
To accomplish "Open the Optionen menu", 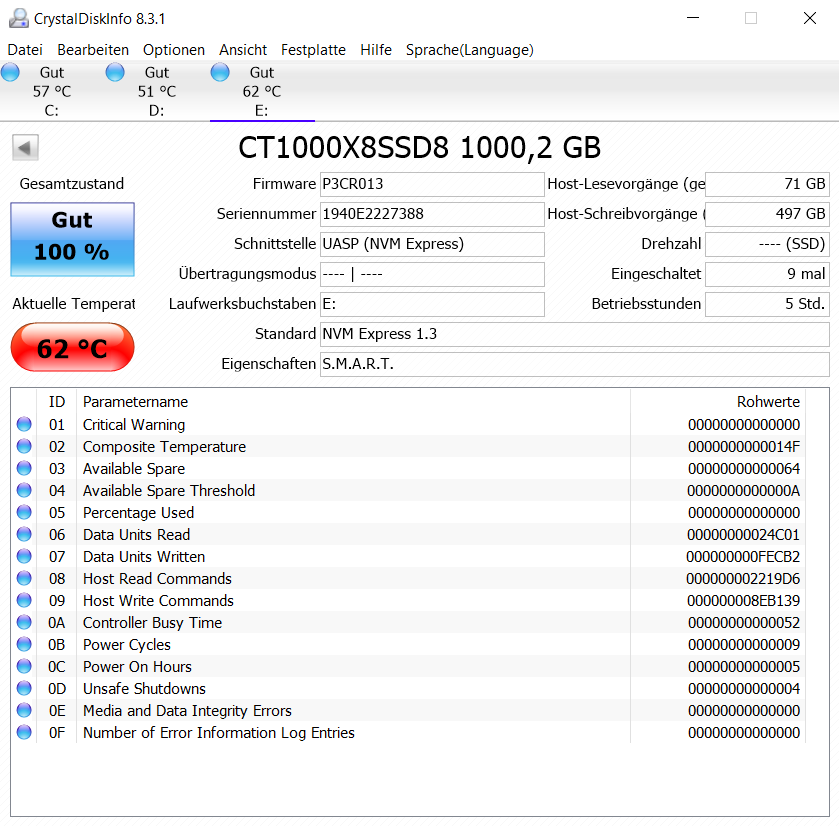I will (x=173, y=50).
